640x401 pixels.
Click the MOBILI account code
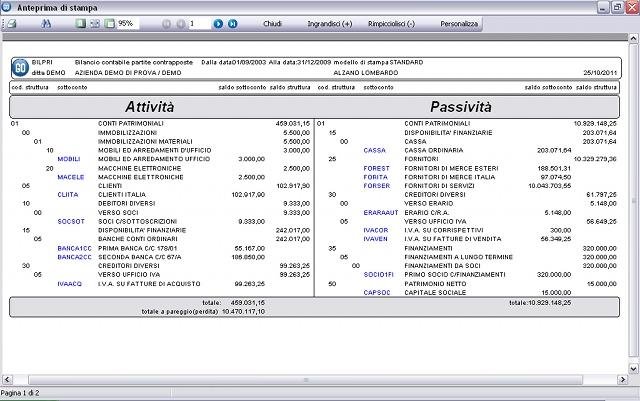[x=69, y=159]
